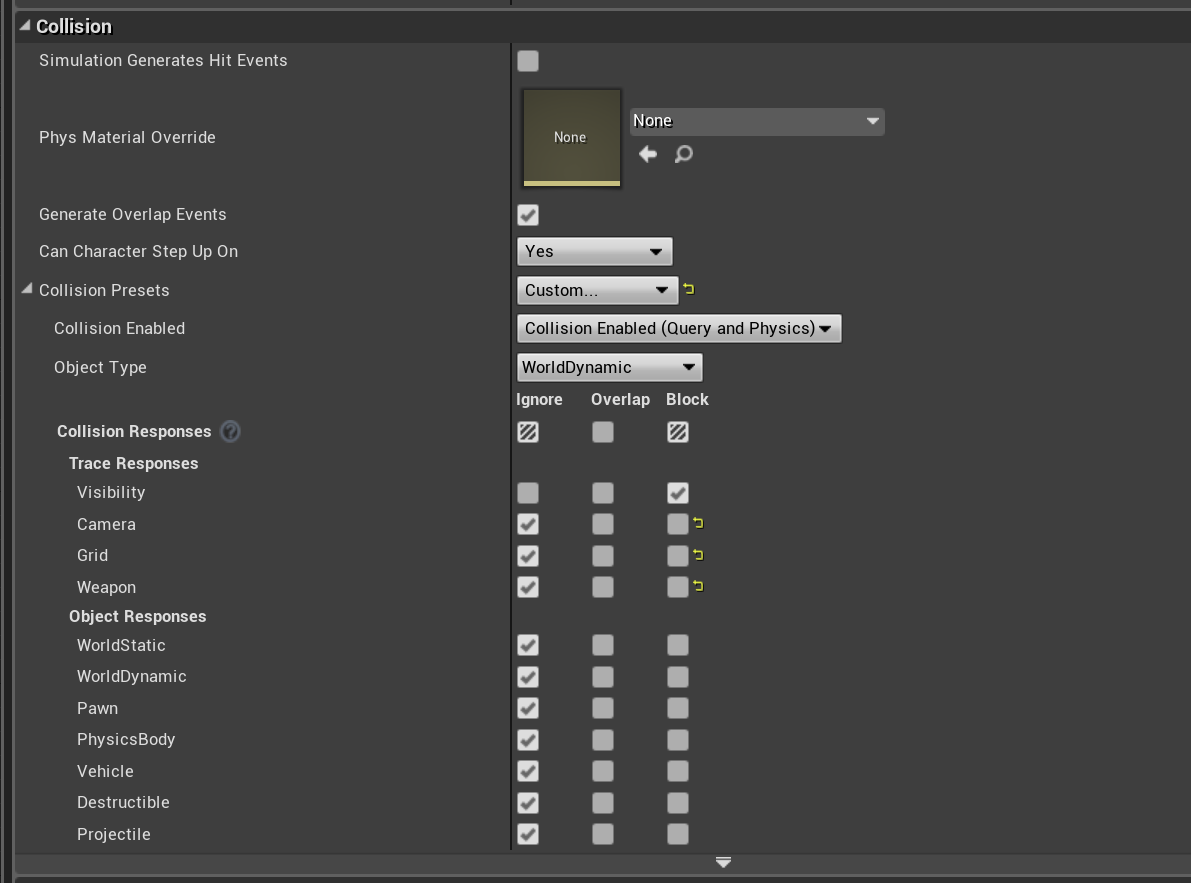Collapse the Collision Presets expander
Viewport: 1191px width, 883px height.
point(26,290)
